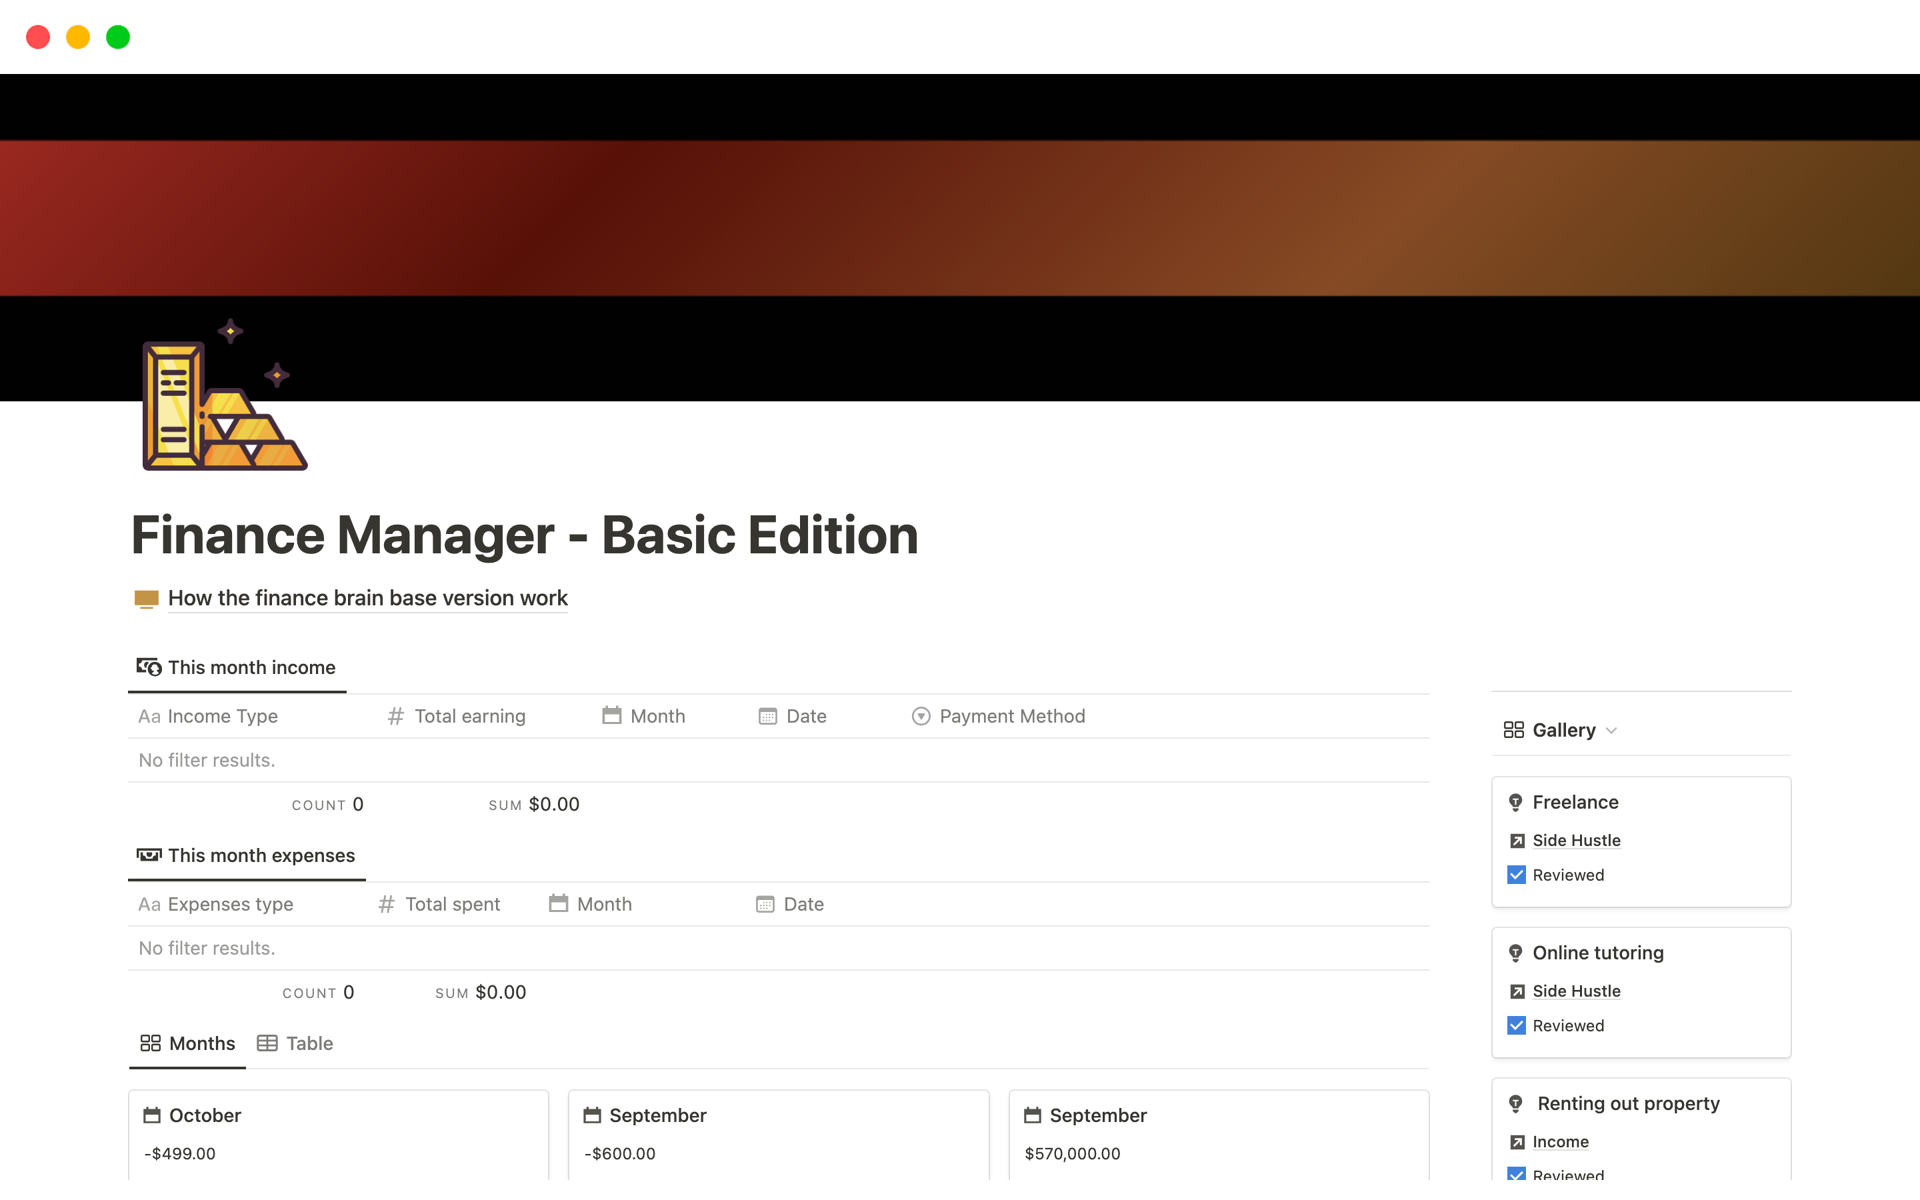Switch to the Table view tab
1920x1200 pixels.
click(x=296, y=1043)
